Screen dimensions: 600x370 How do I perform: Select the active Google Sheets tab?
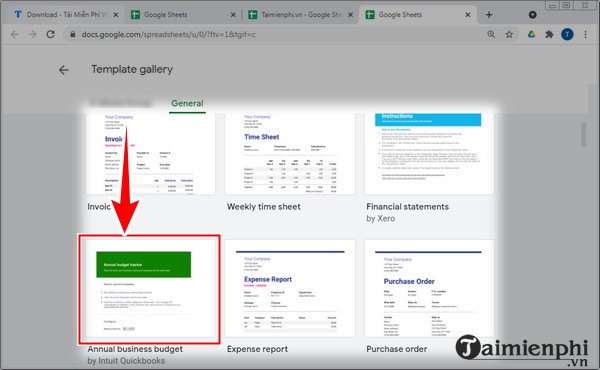coord(417,15)
